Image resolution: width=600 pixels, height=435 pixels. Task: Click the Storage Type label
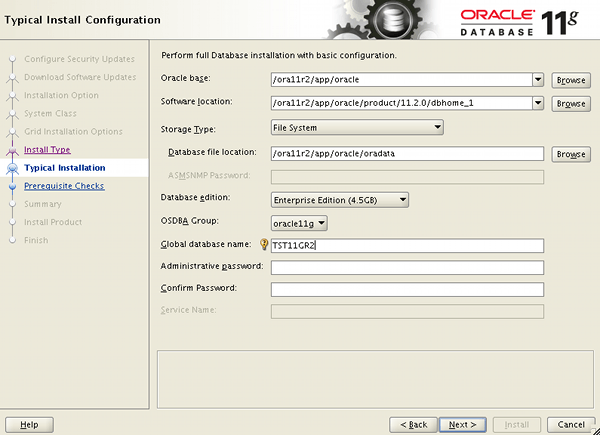point(188,129)
